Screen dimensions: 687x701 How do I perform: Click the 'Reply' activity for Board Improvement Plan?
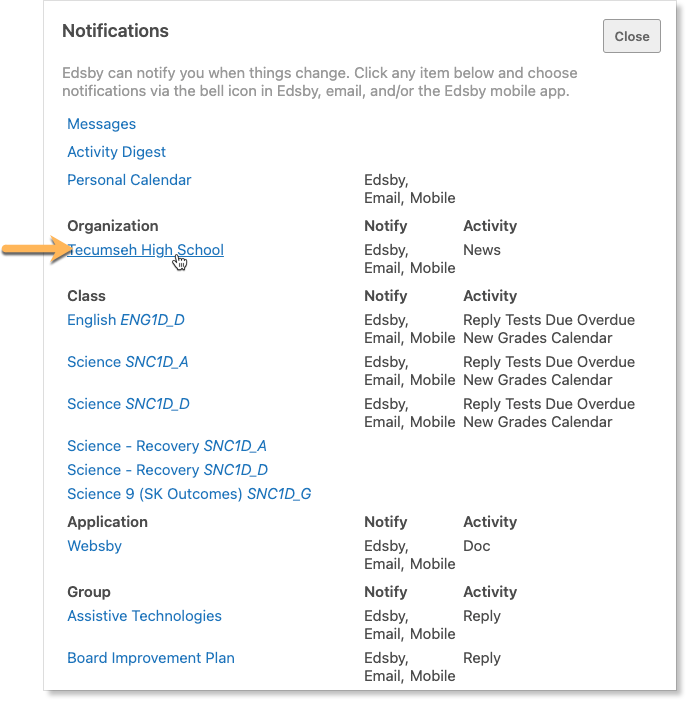click(482, 658)
